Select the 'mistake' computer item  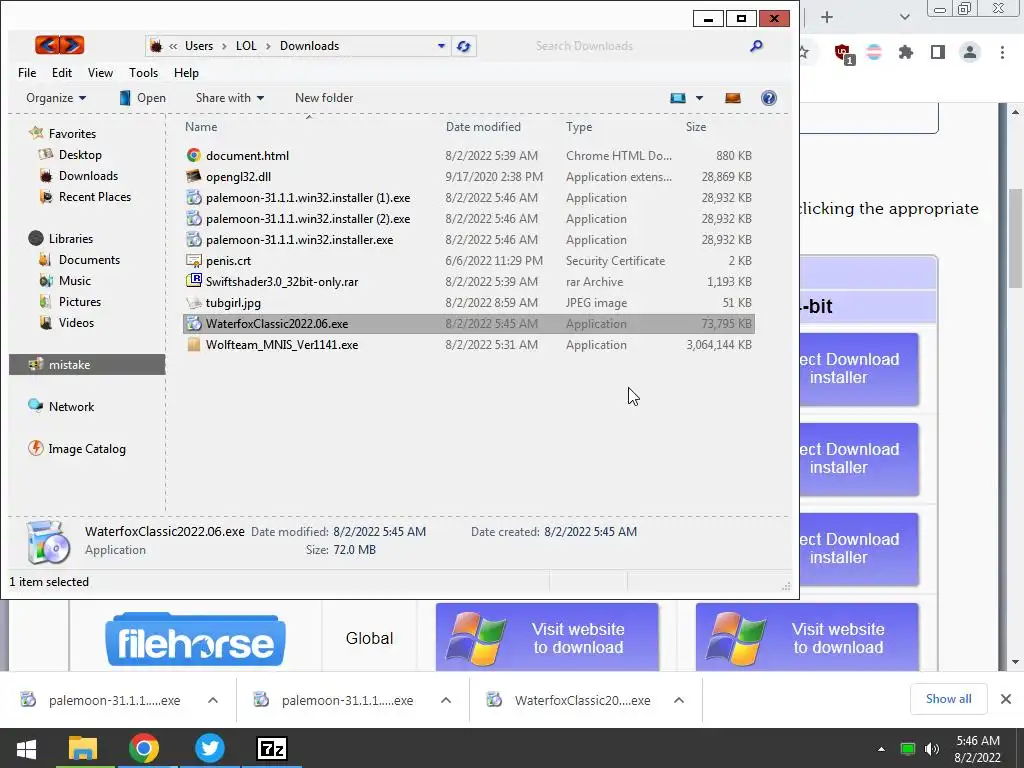tap(87, 364)
